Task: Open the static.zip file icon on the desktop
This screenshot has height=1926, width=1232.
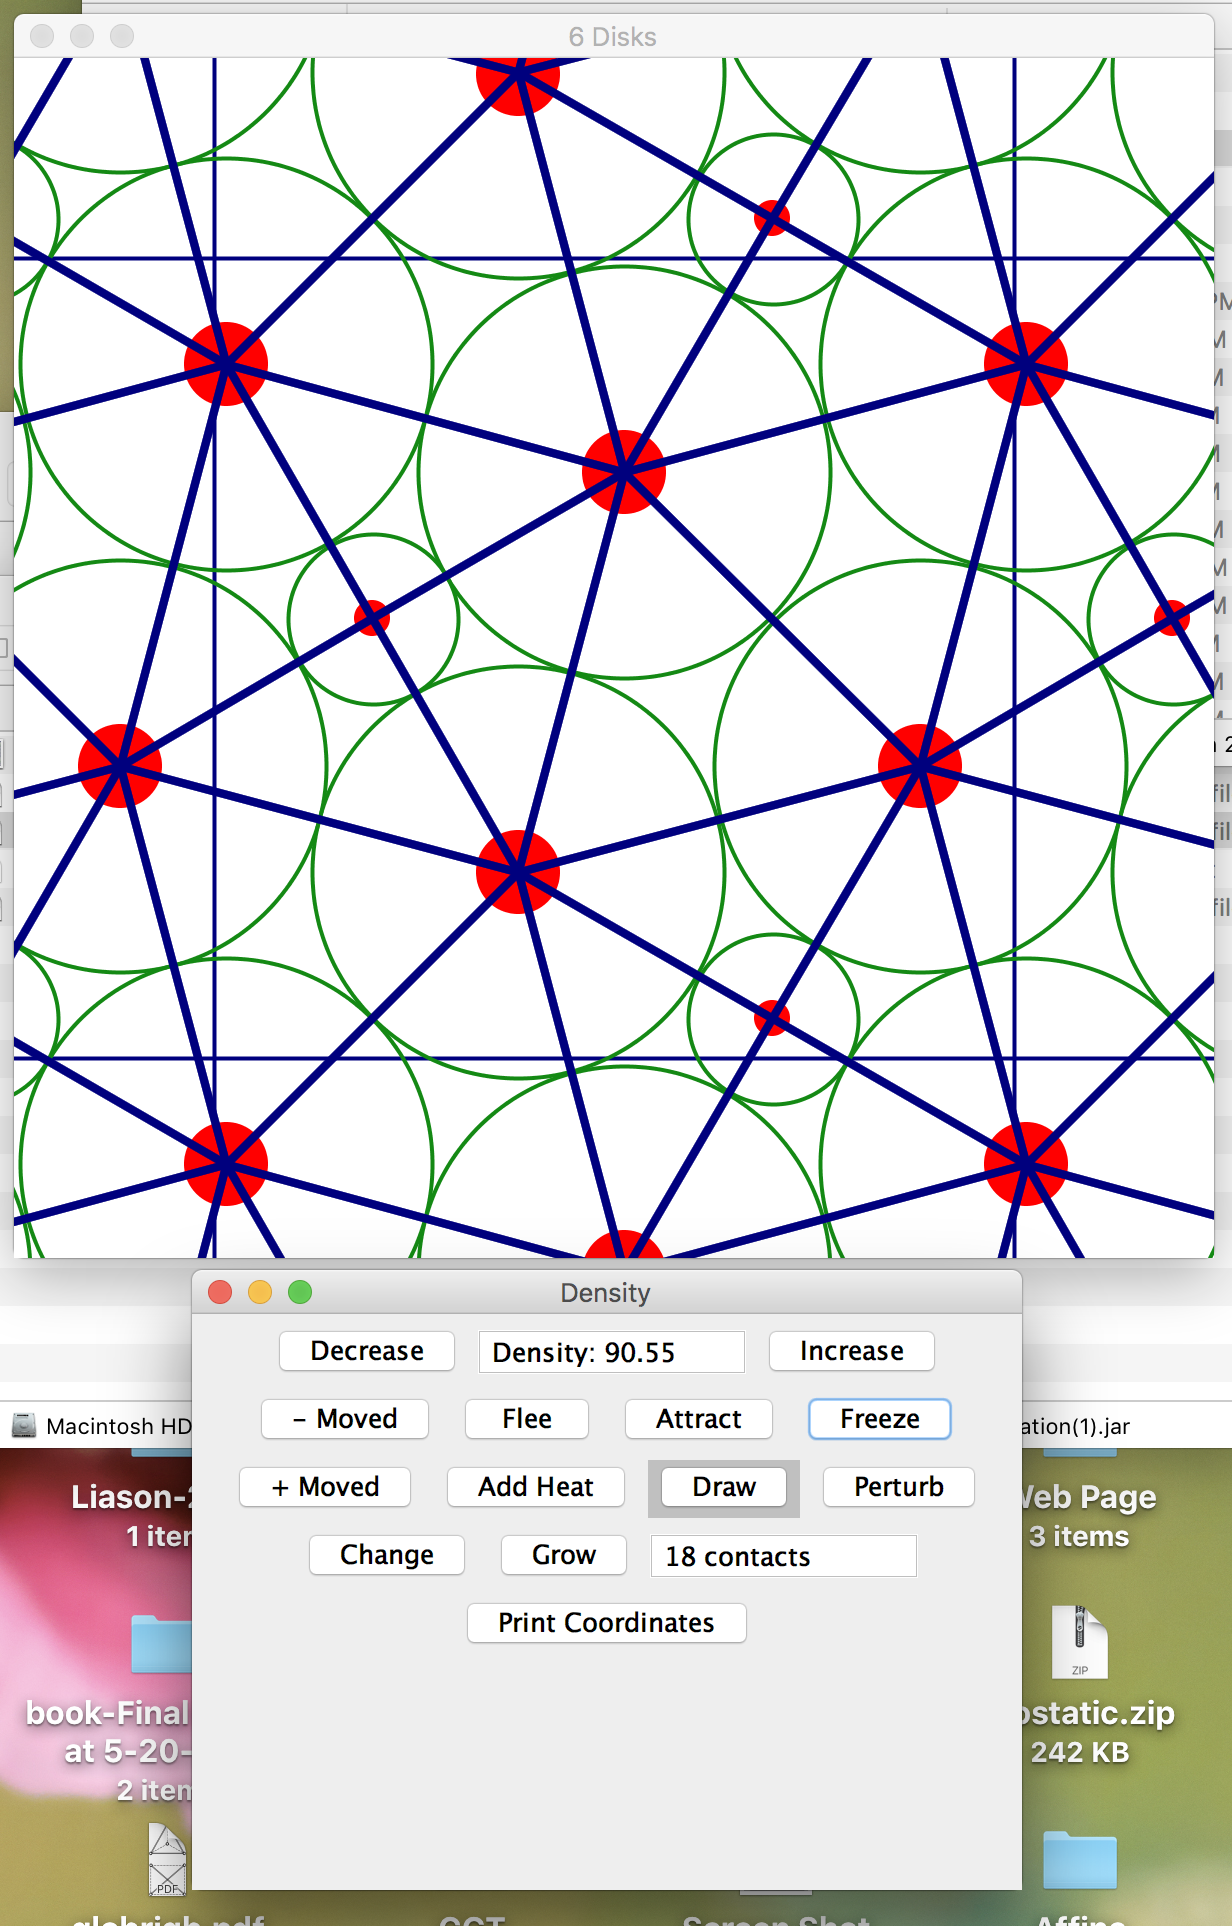Action: [x=1080, y=1642]
